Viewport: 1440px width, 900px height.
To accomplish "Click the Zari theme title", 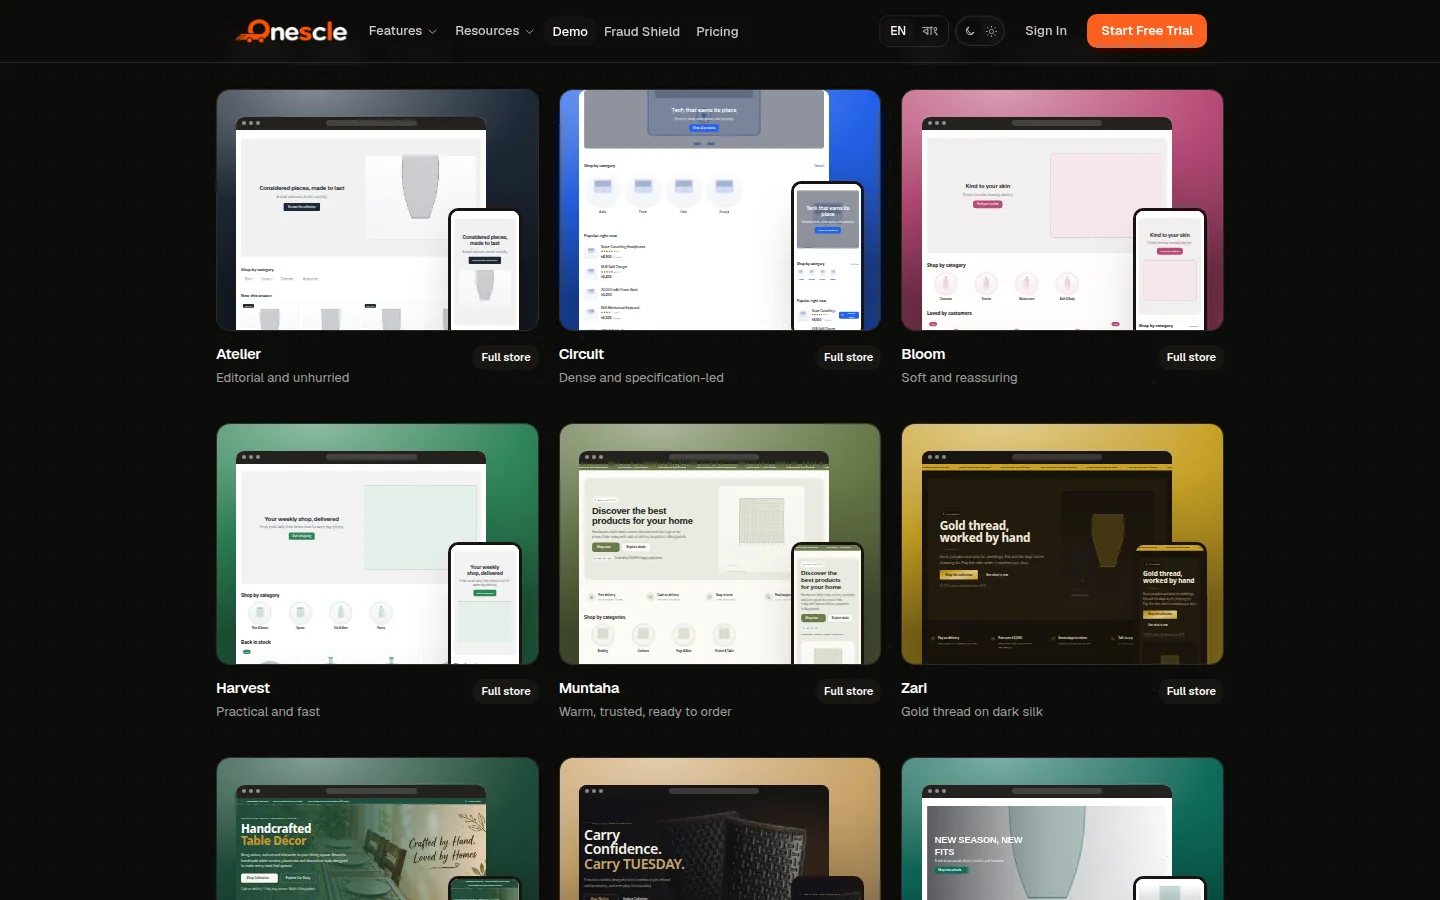I will pos(914,688).
